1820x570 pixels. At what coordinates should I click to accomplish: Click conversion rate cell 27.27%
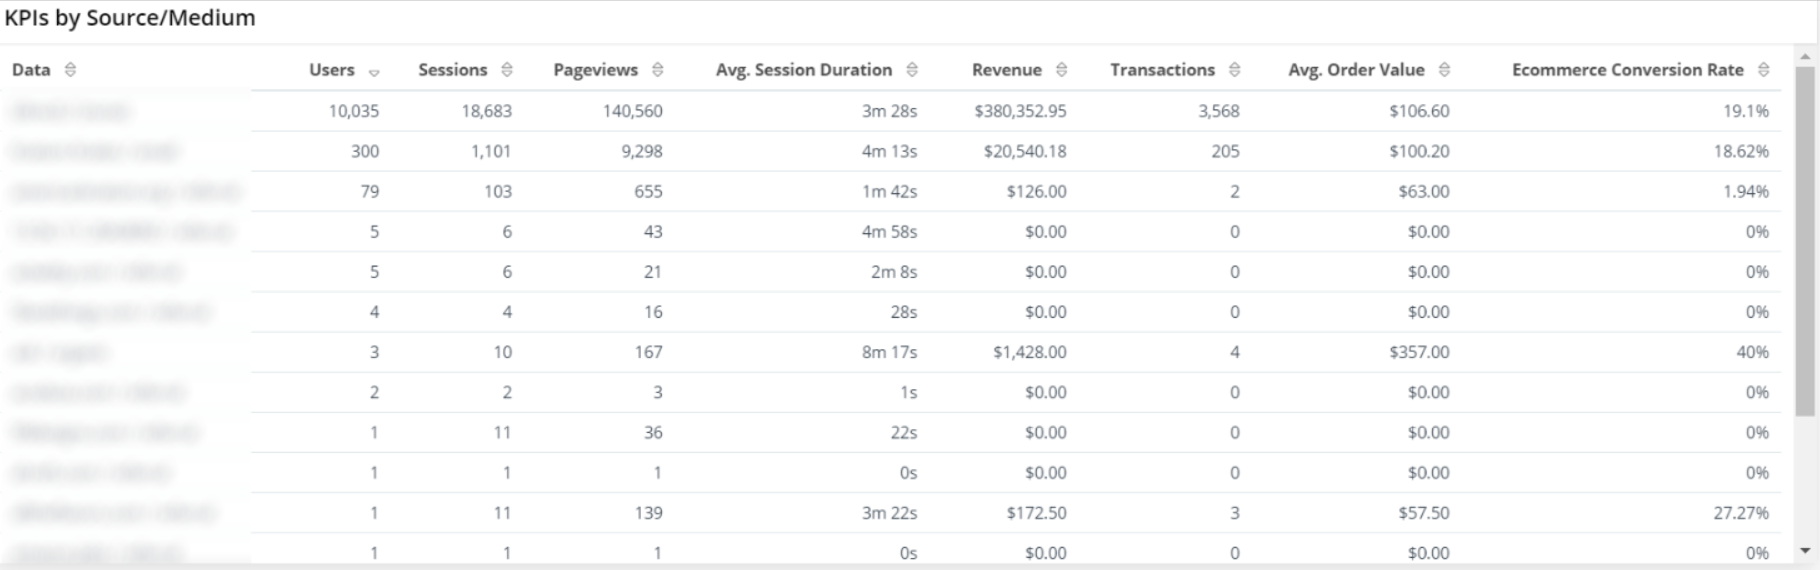point(1741,512)
